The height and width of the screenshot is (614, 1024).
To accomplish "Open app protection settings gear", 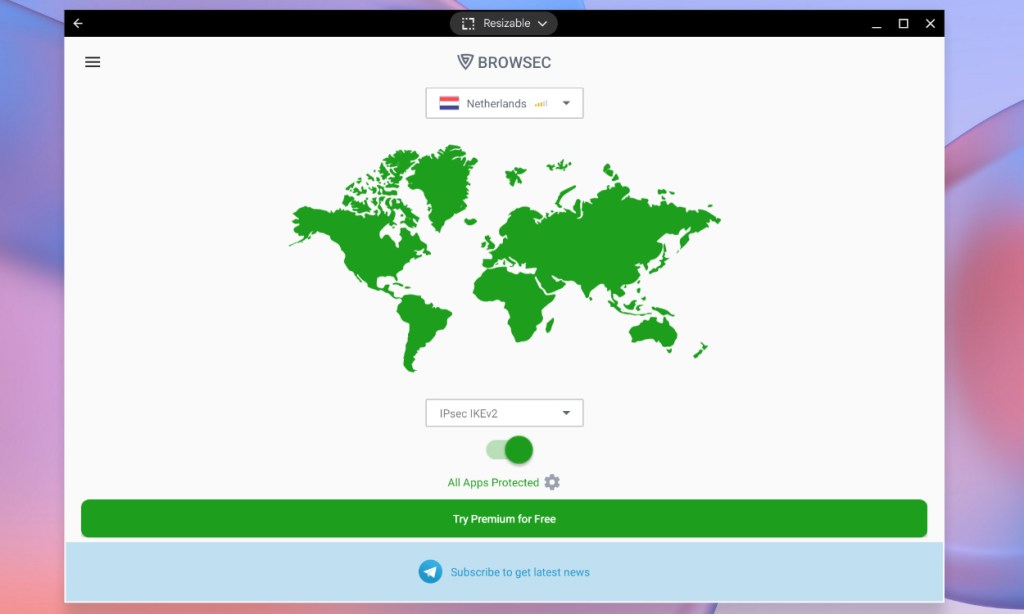I will (552, 482).
